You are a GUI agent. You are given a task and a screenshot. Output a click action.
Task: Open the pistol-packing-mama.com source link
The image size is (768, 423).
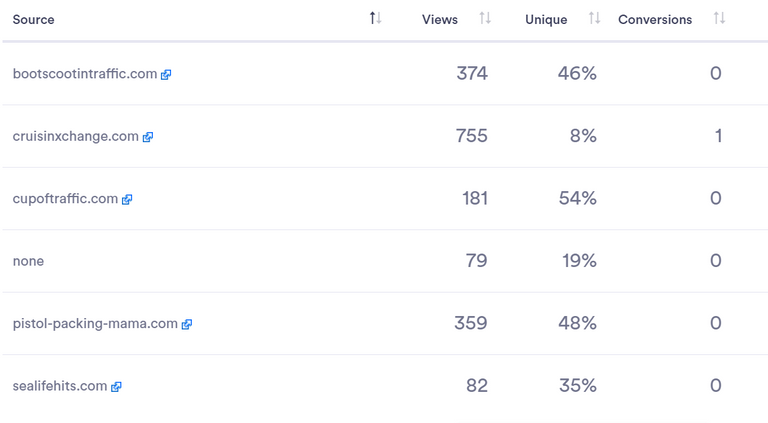95,323
